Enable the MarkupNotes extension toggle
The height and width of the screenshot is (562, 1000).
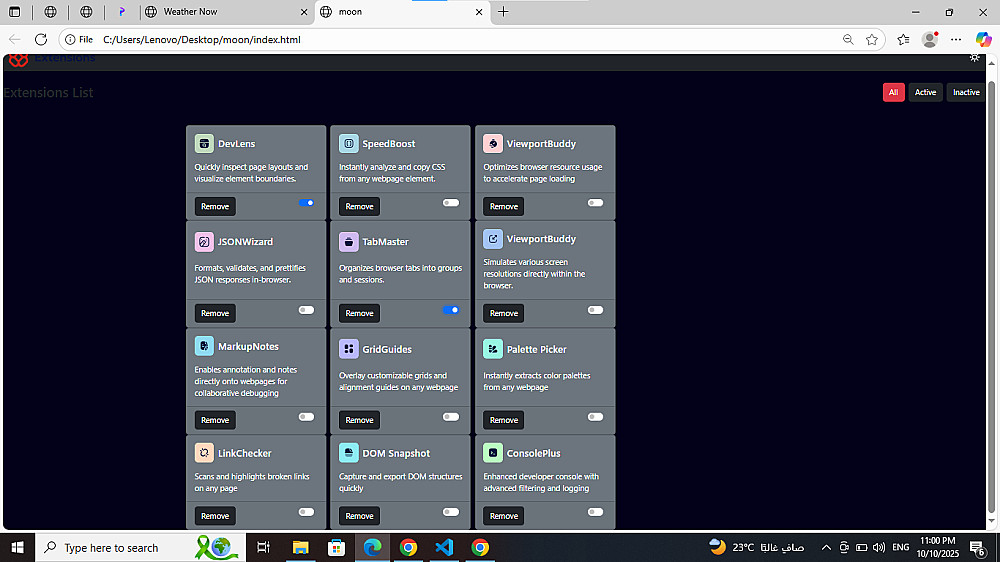pos(306,417)
